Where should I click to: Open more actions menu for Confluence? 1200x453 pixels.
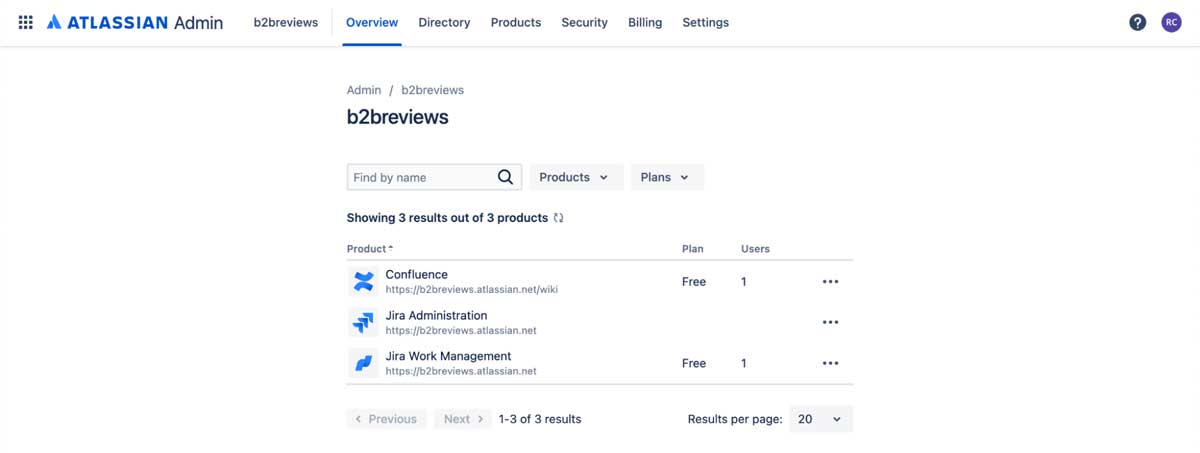[x=830, y=282]
